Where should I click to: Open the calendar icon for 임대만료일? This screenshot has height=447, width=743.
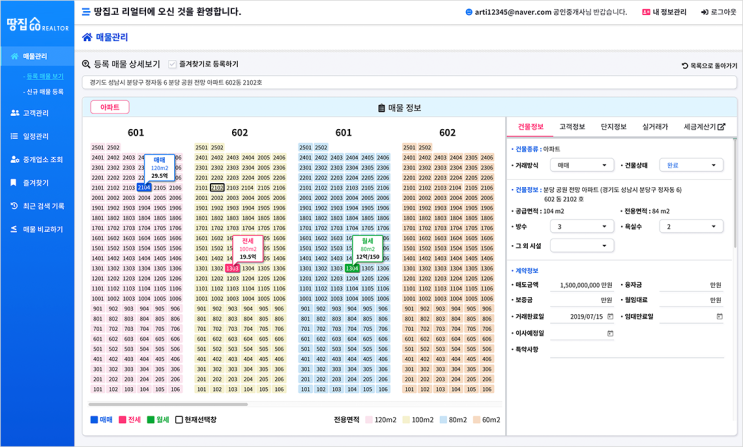click(720, 316)
